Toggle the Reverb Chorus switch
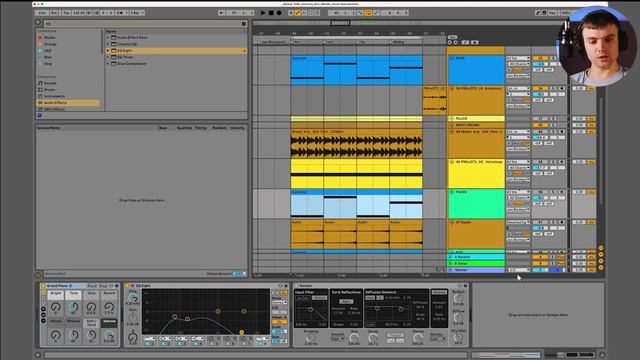Image resolution: width=640 pixels, height=360 pixels. [439, 292]
